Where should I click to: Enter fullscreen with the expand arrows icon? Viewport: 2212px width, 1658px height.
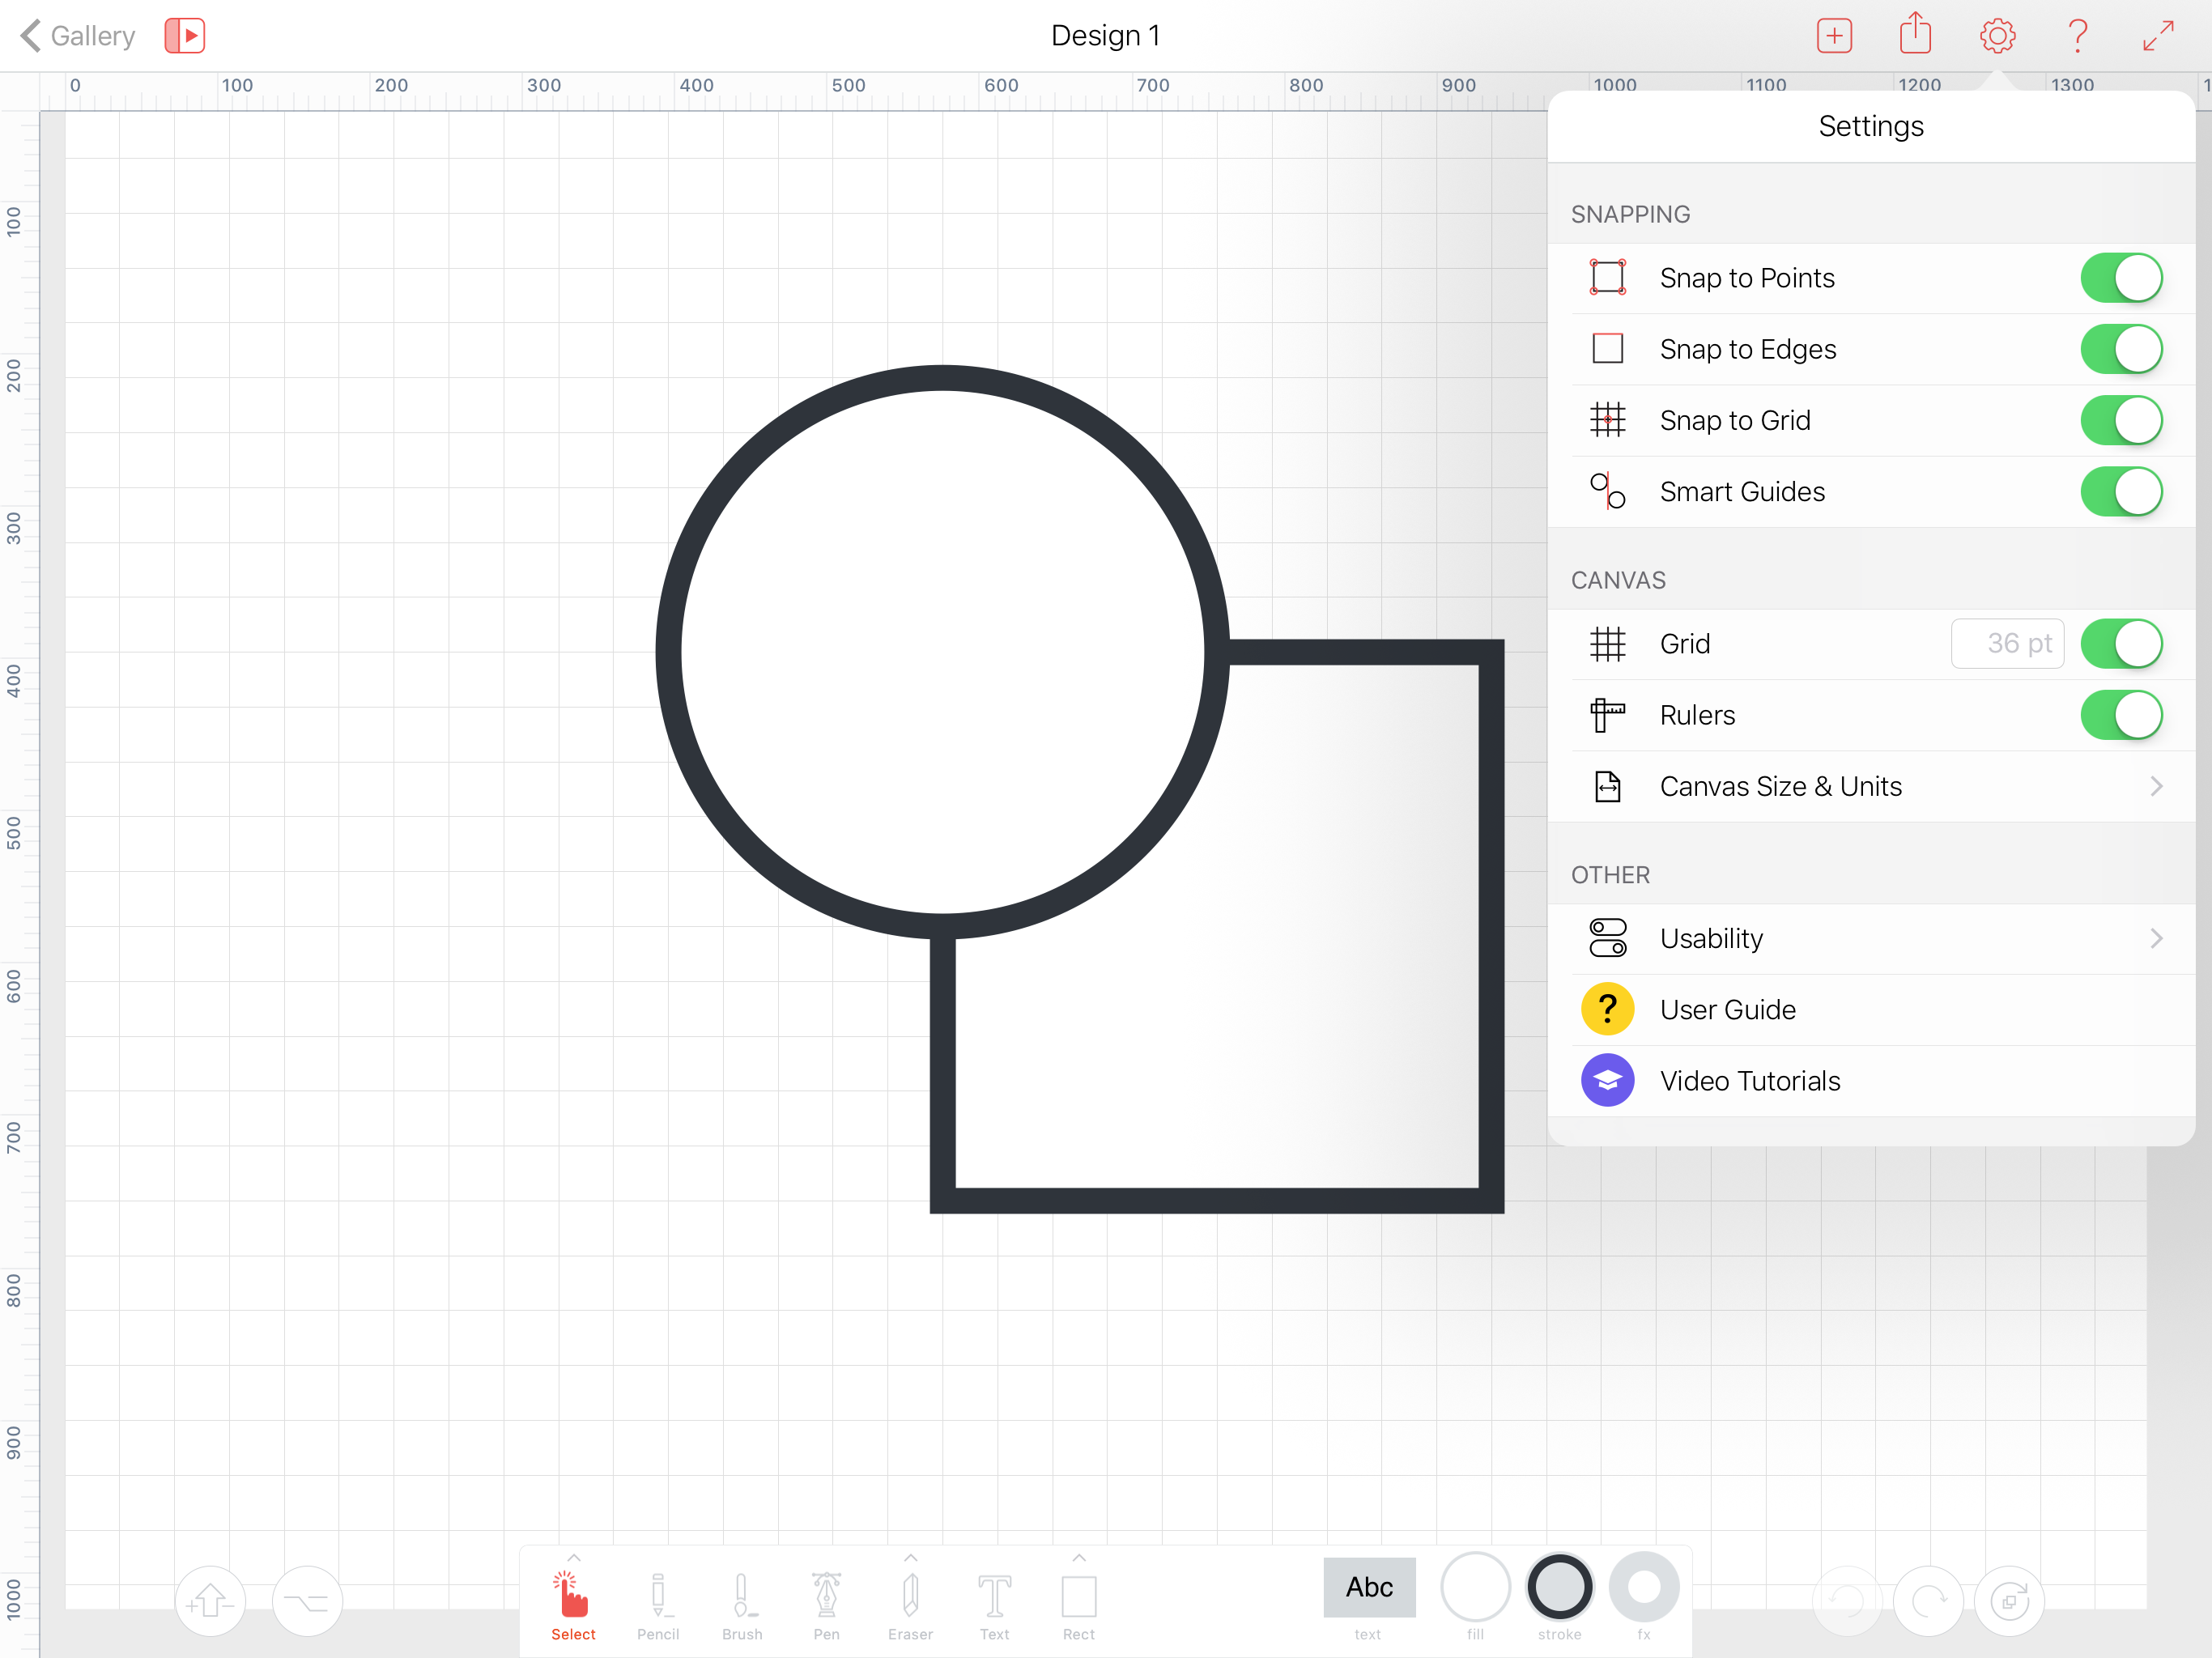tap(2158, 36)
